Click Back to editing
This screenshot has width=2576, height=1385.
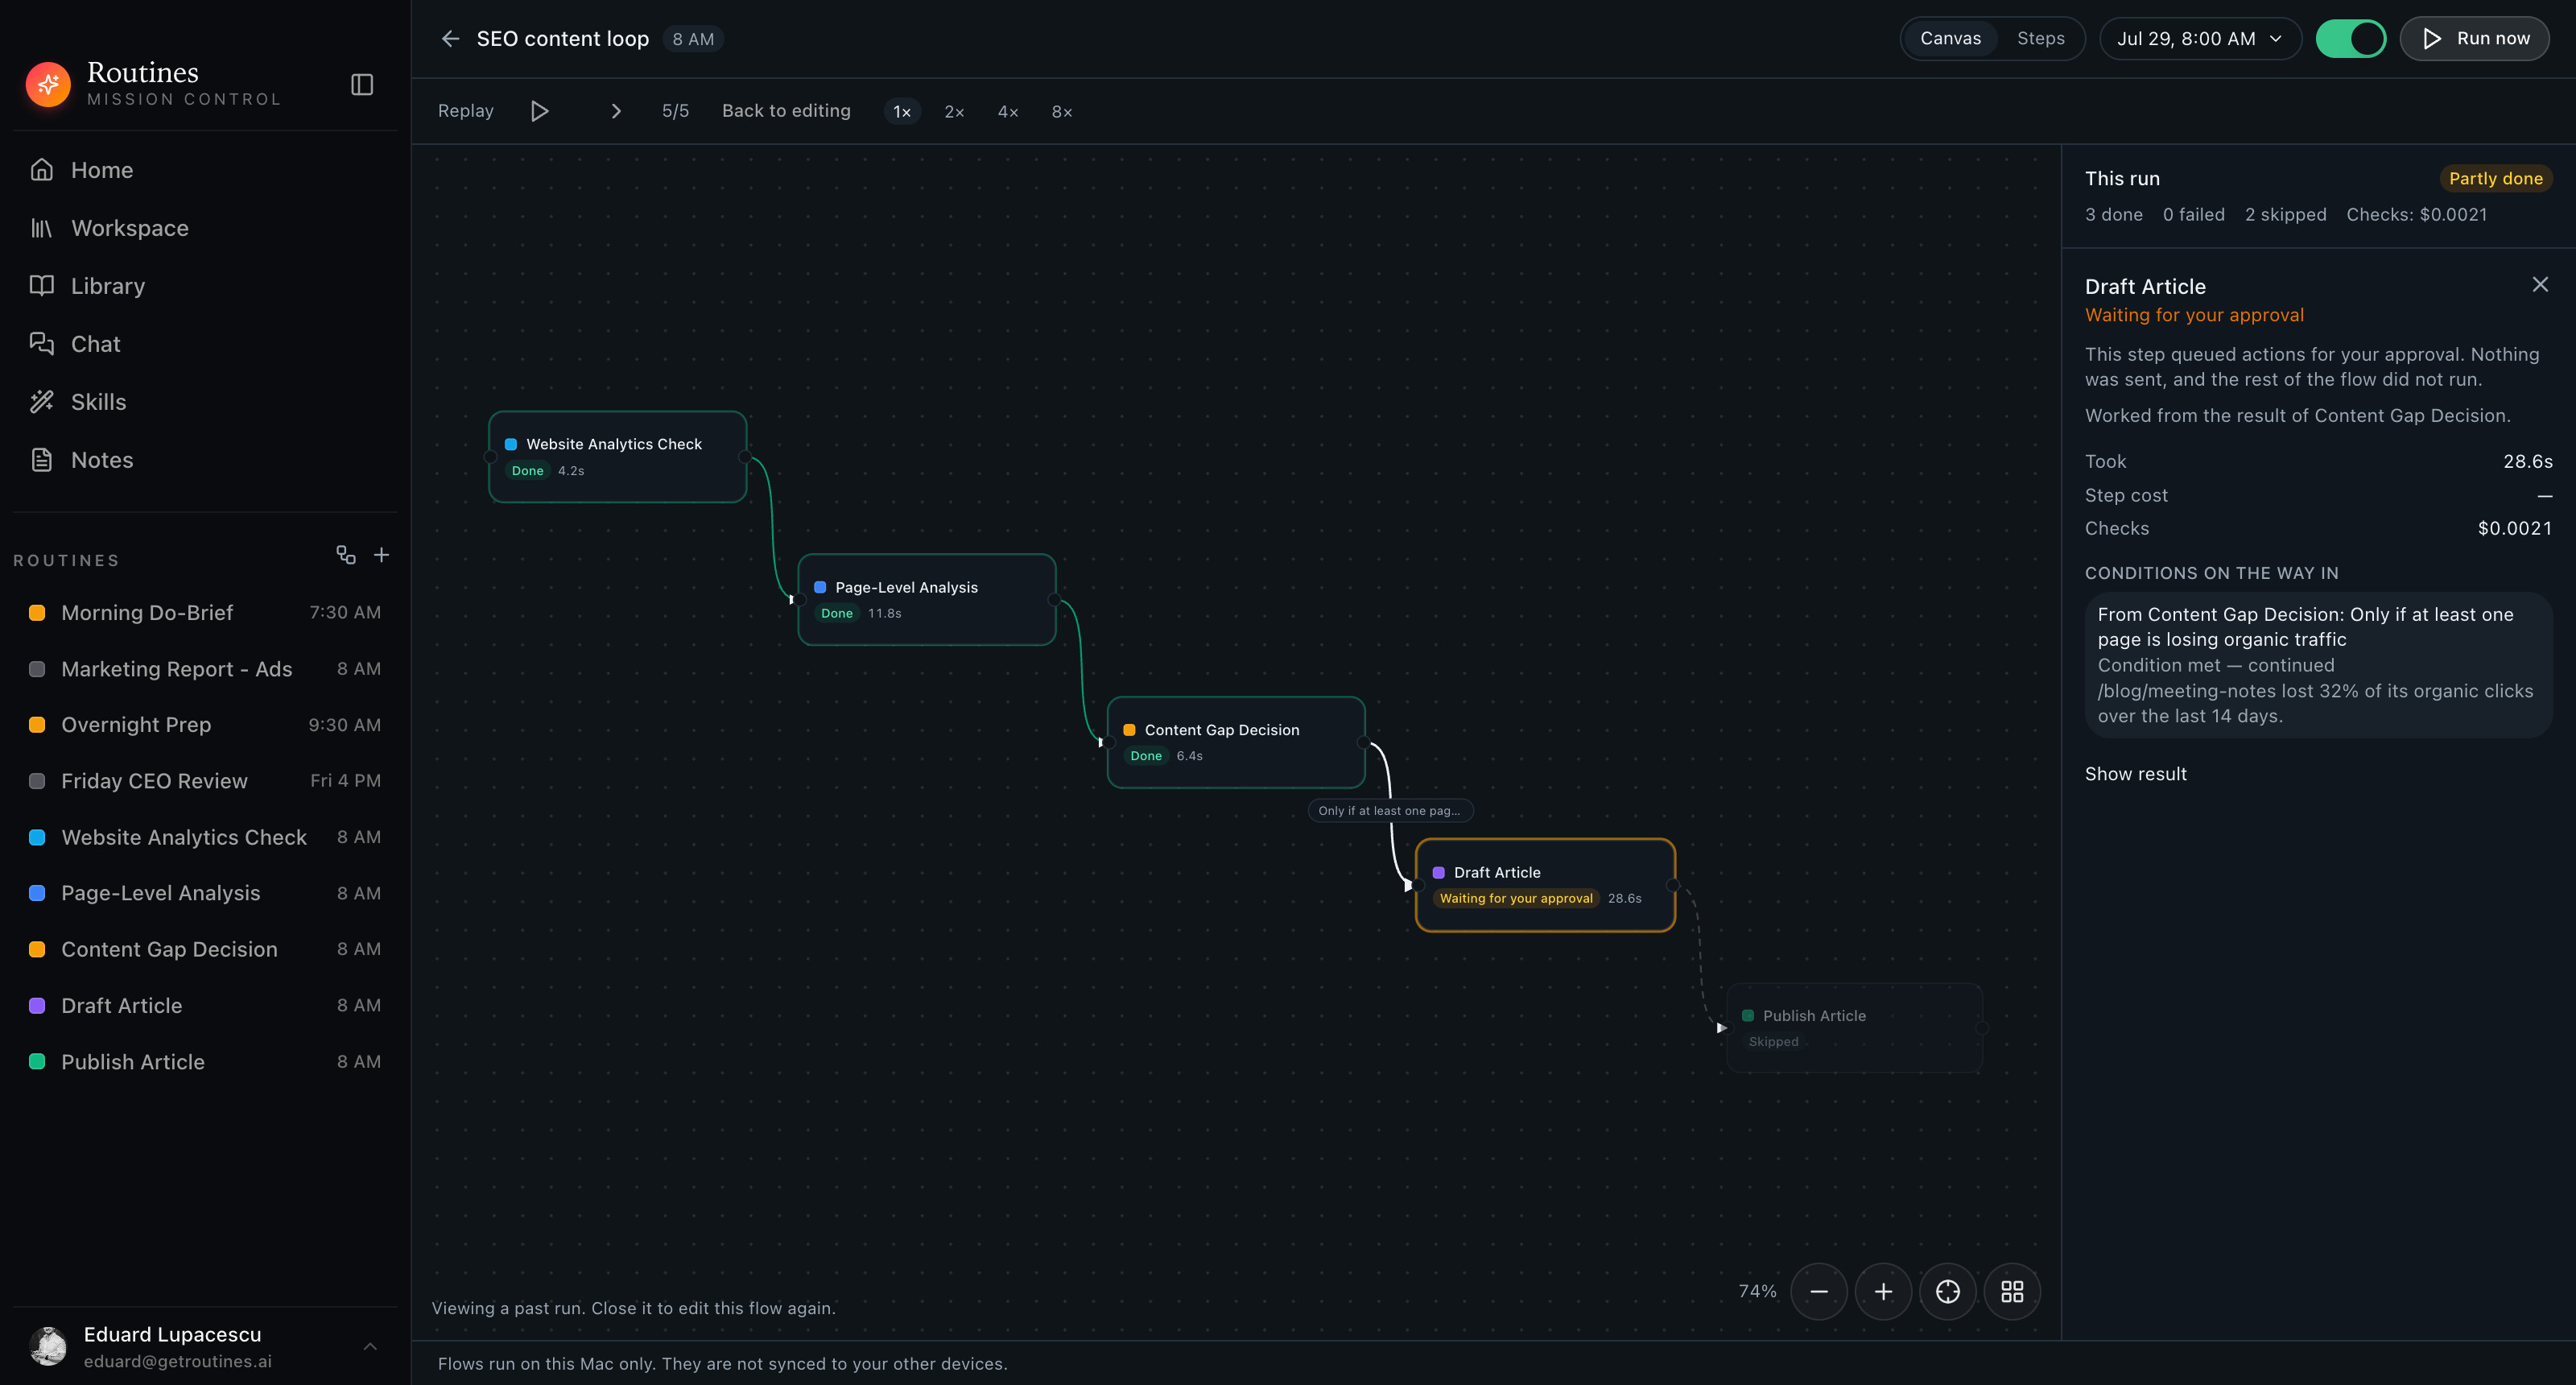tap(786, 111)
